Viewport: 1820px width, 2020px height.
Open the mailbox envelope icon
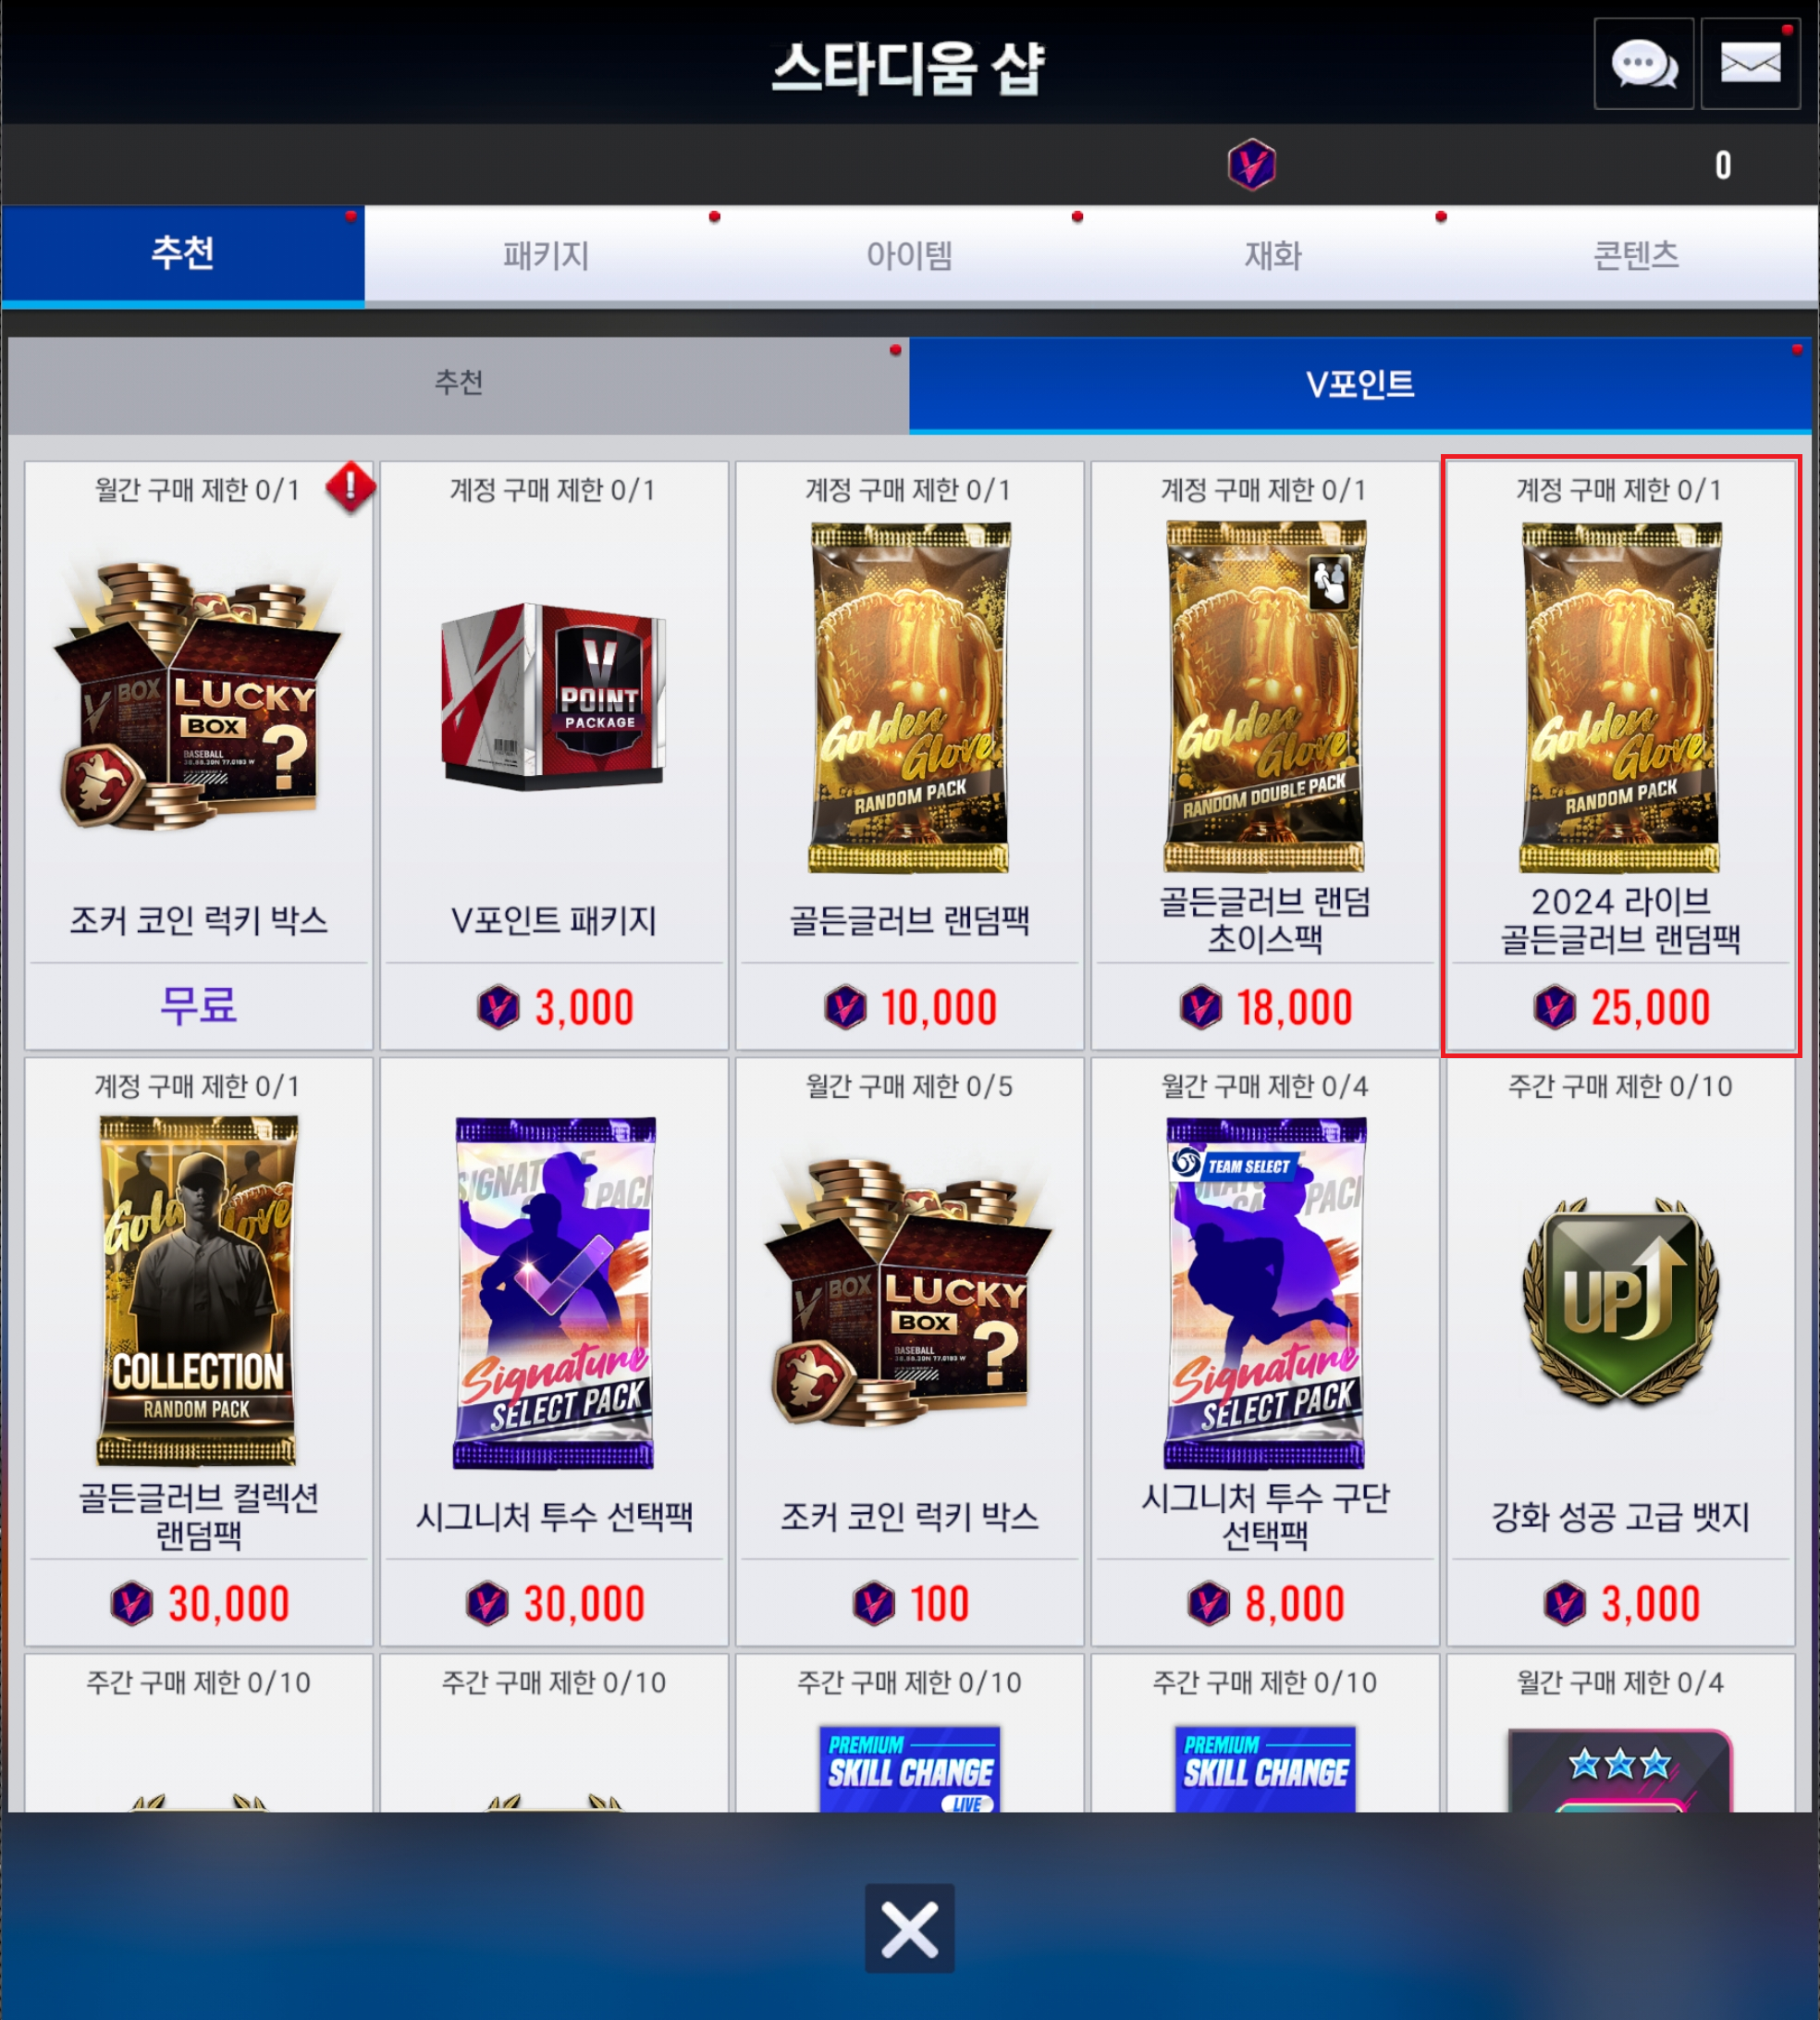pos(1750,64)
